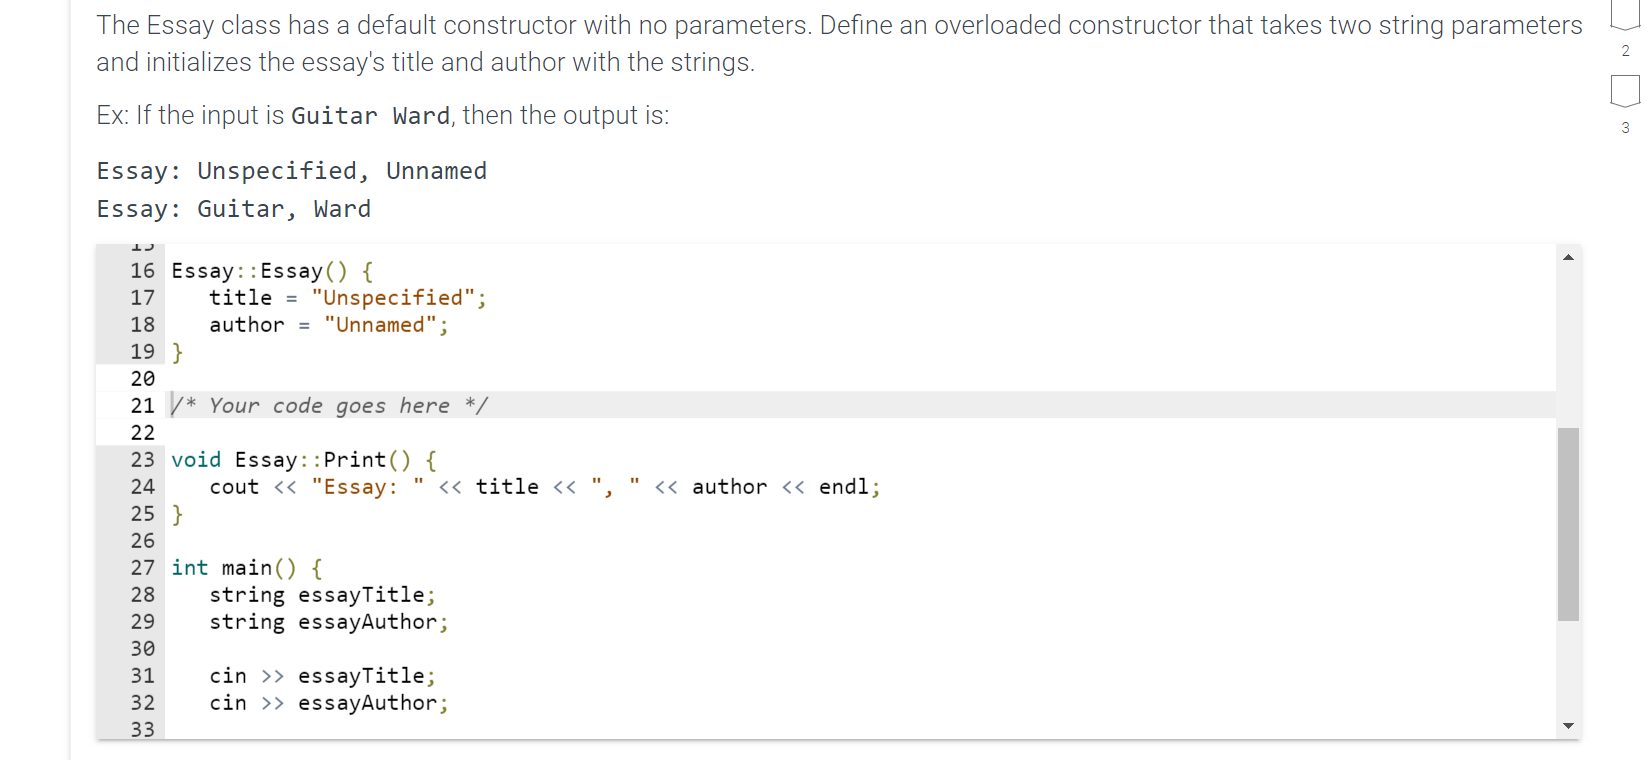Select the highlighted comment on line 21
1651x760 pixels.
(330, 405)
